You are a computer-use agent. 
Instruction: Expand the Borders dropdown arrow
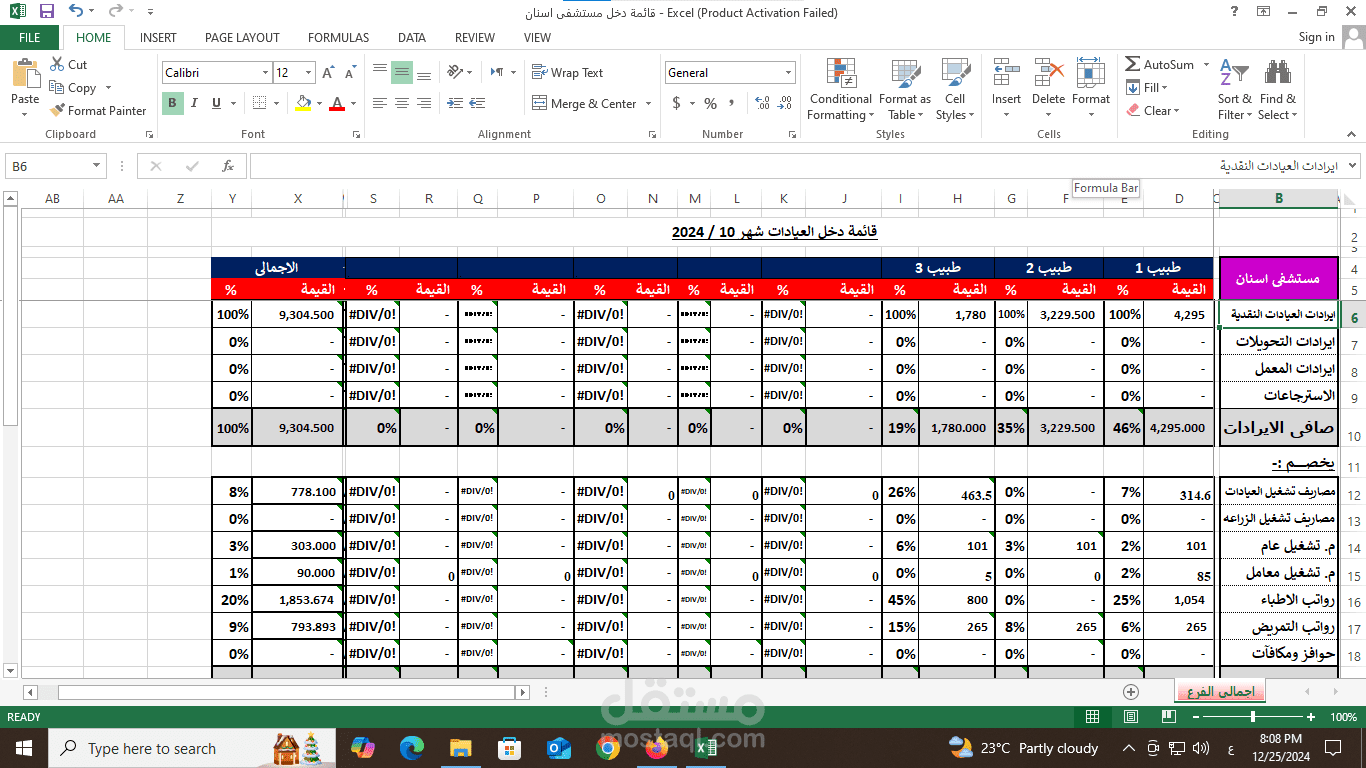point(276,103)
